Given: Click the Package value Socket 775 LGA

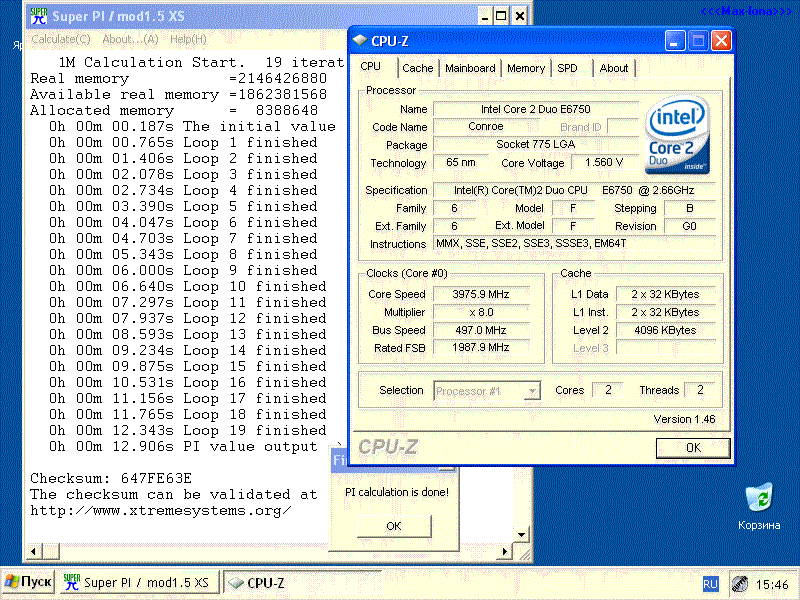Looking at the screenshot, I should (x=536, y=144).
